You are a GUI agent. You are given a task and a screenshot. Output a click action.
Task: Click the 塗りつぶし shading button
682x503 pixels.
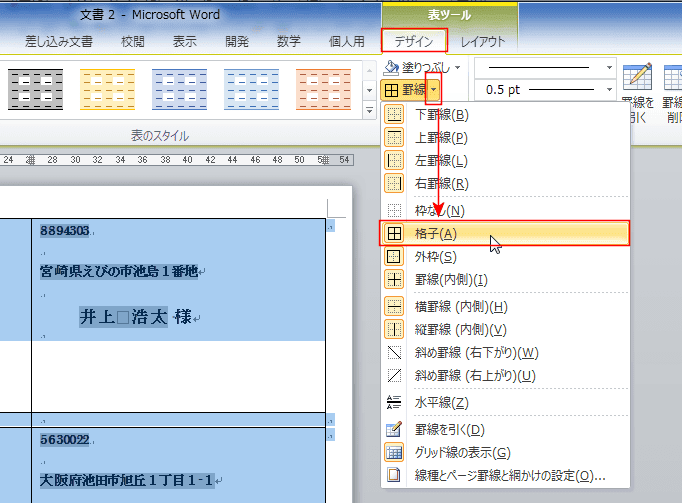418,67
